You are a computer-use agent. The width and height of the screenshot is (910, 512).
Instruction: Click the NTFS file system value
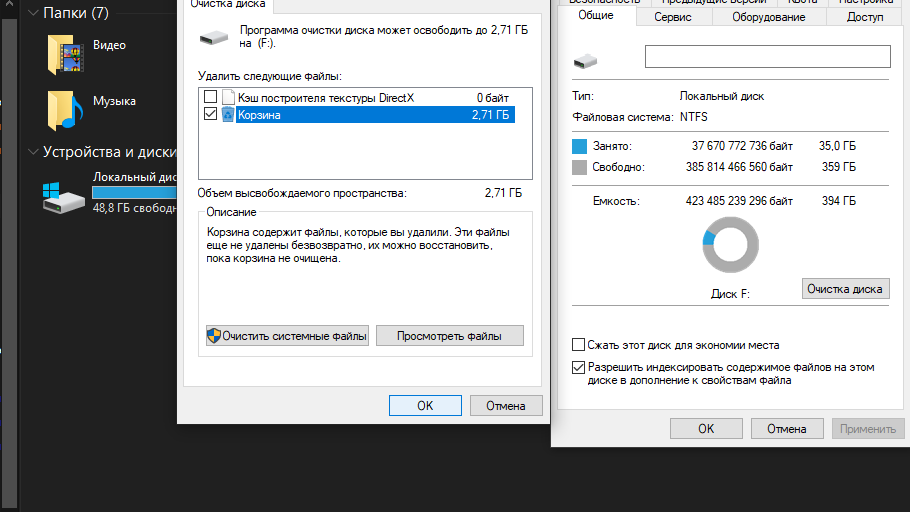[694, 117]
